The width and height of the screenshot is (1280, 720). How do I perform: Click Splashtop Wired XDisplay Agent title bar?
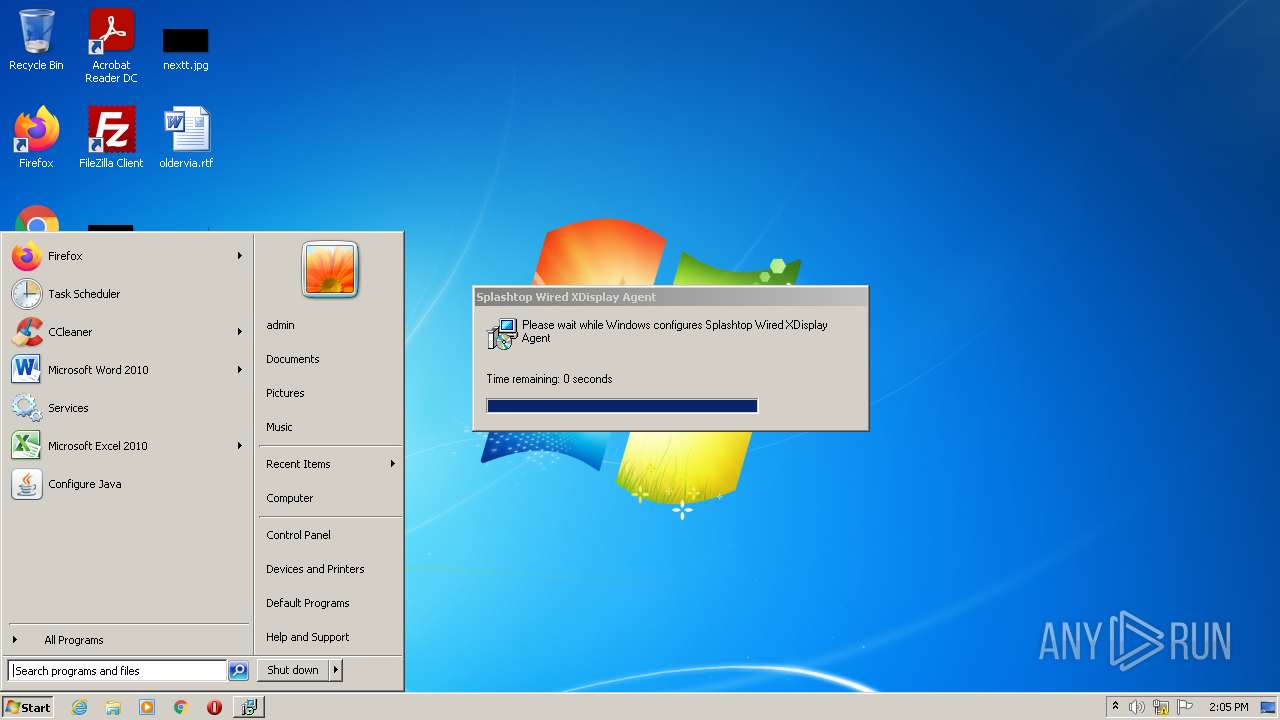670,297
